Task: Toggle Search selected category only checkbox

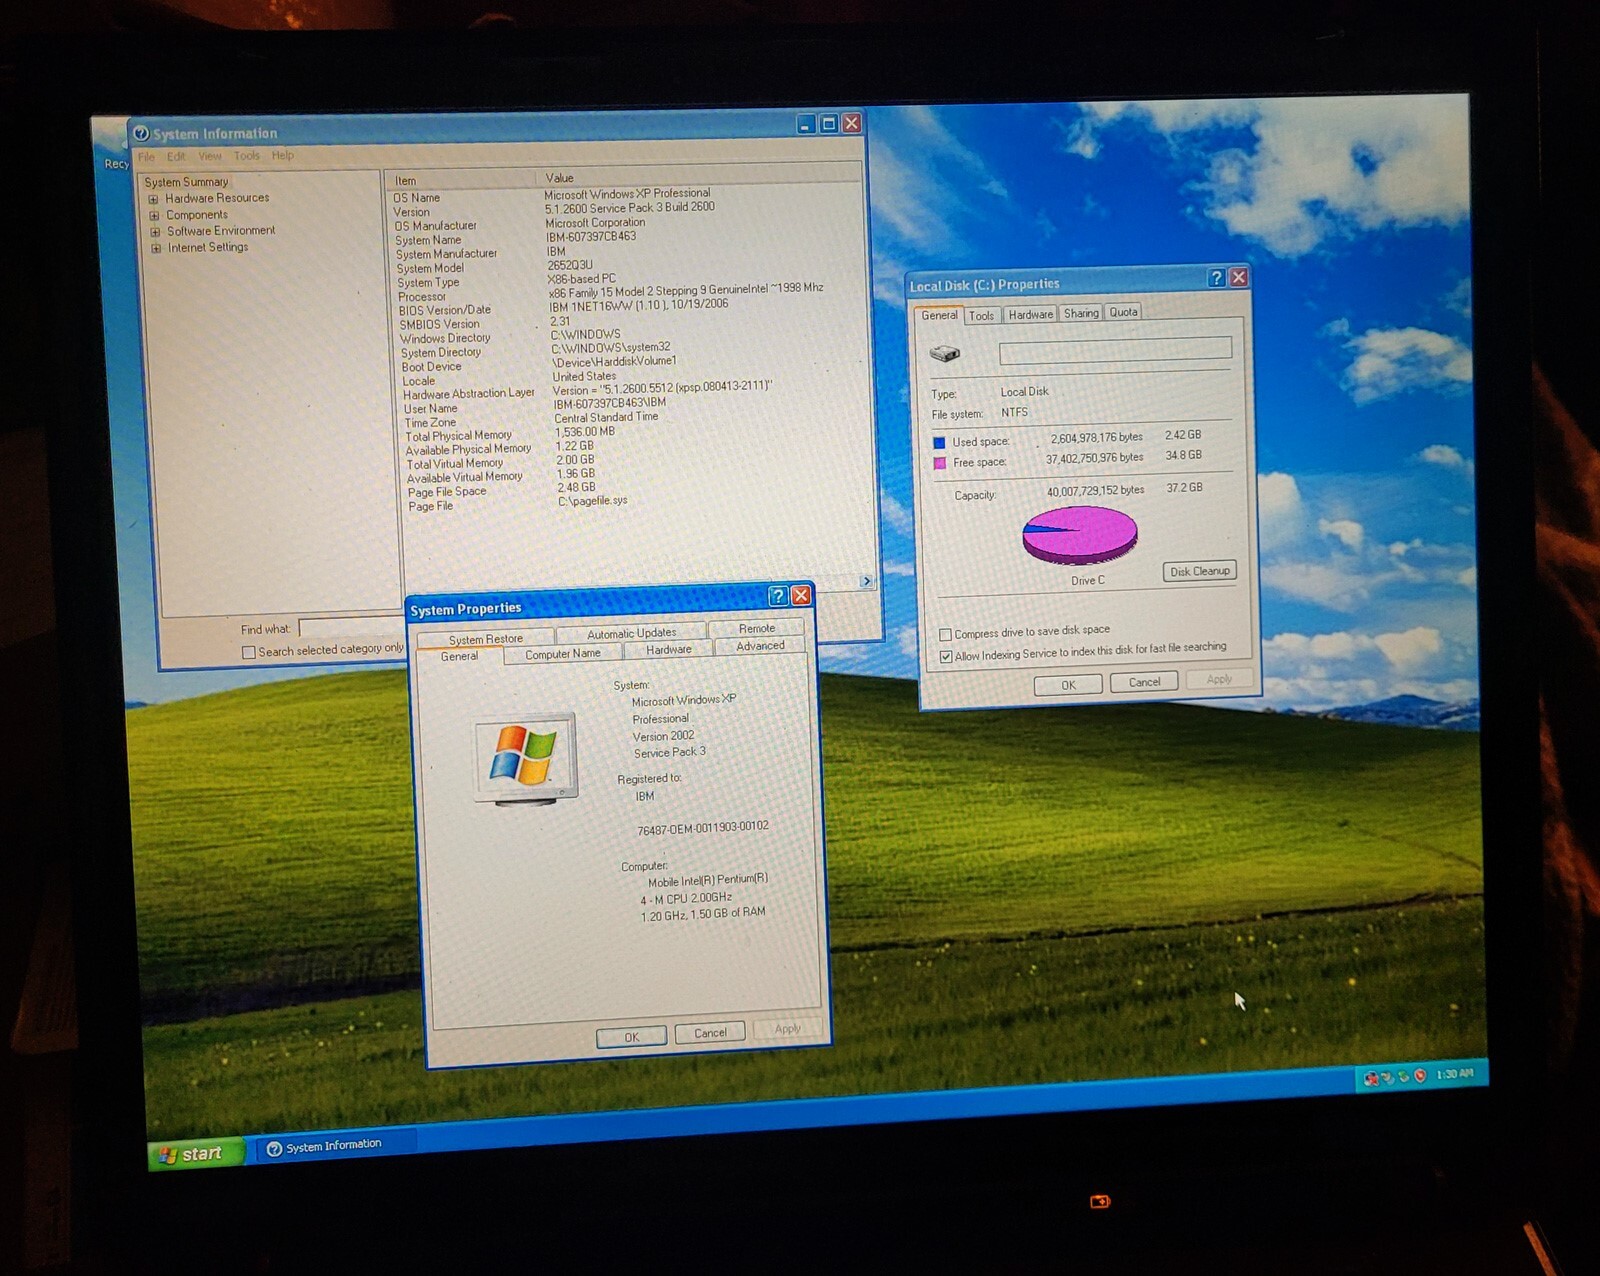Action: coord(248,652)
